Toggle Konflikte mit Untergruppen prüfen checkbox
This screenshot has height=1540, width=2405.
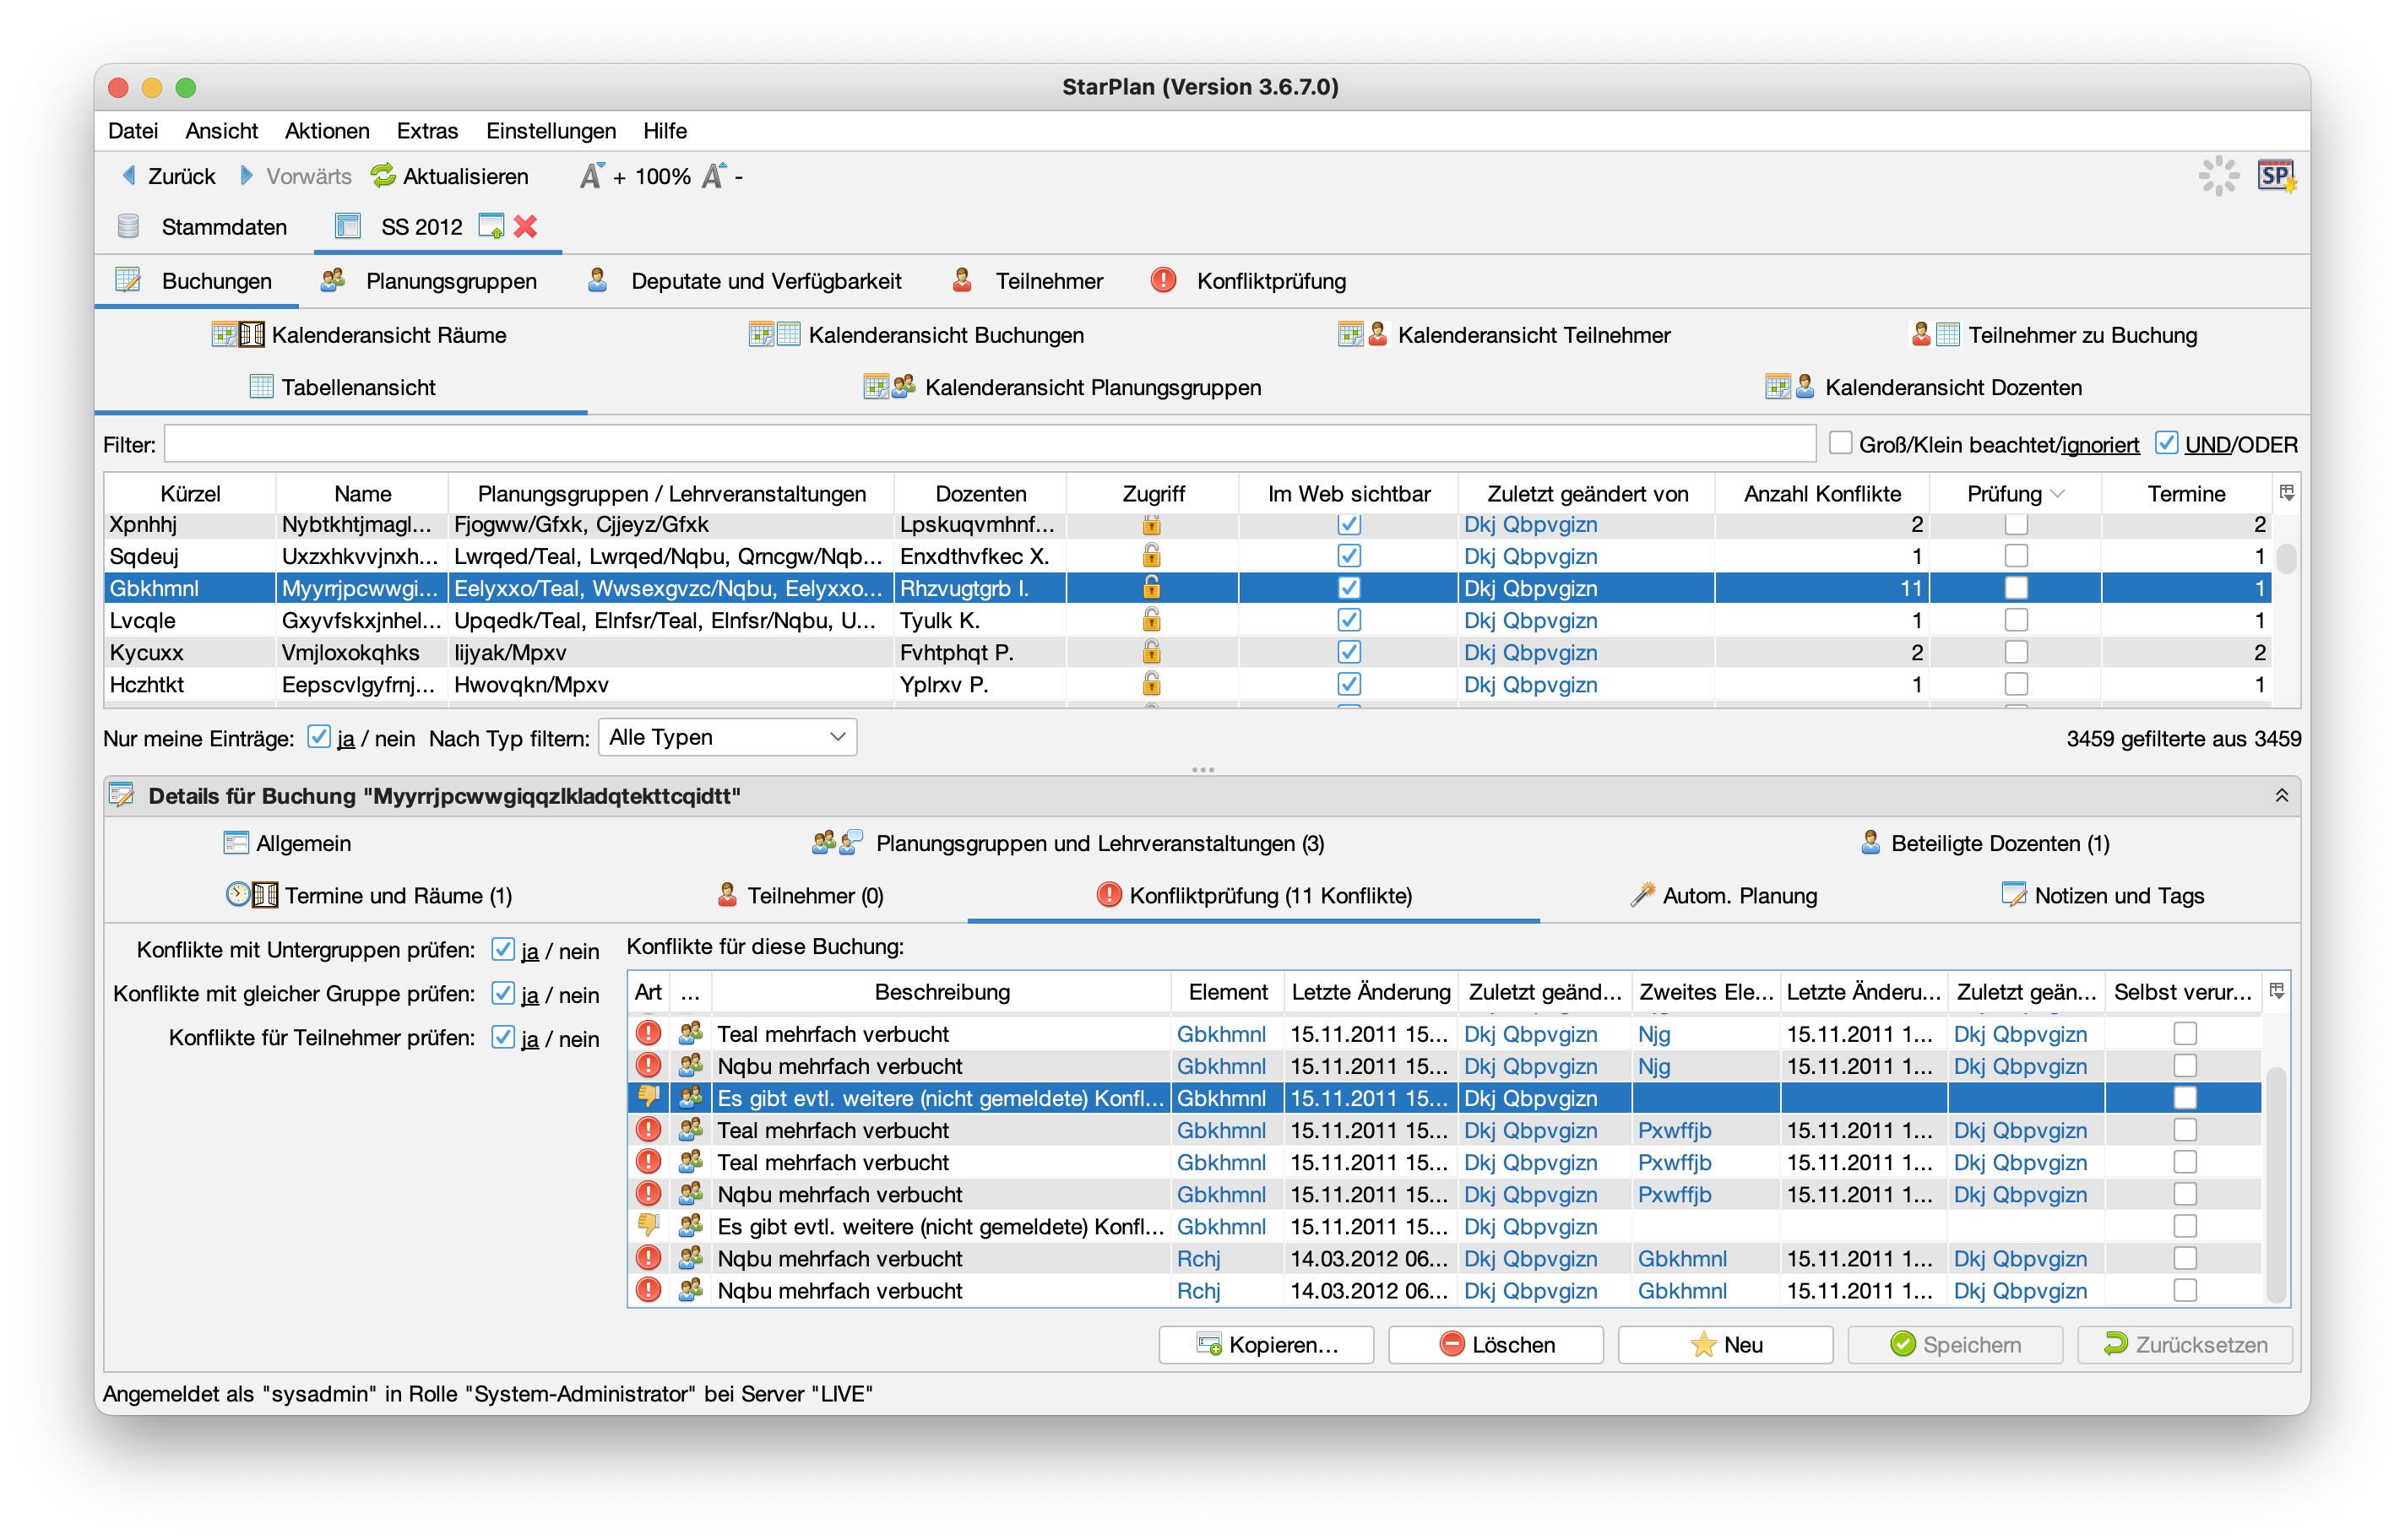point(503,950)
